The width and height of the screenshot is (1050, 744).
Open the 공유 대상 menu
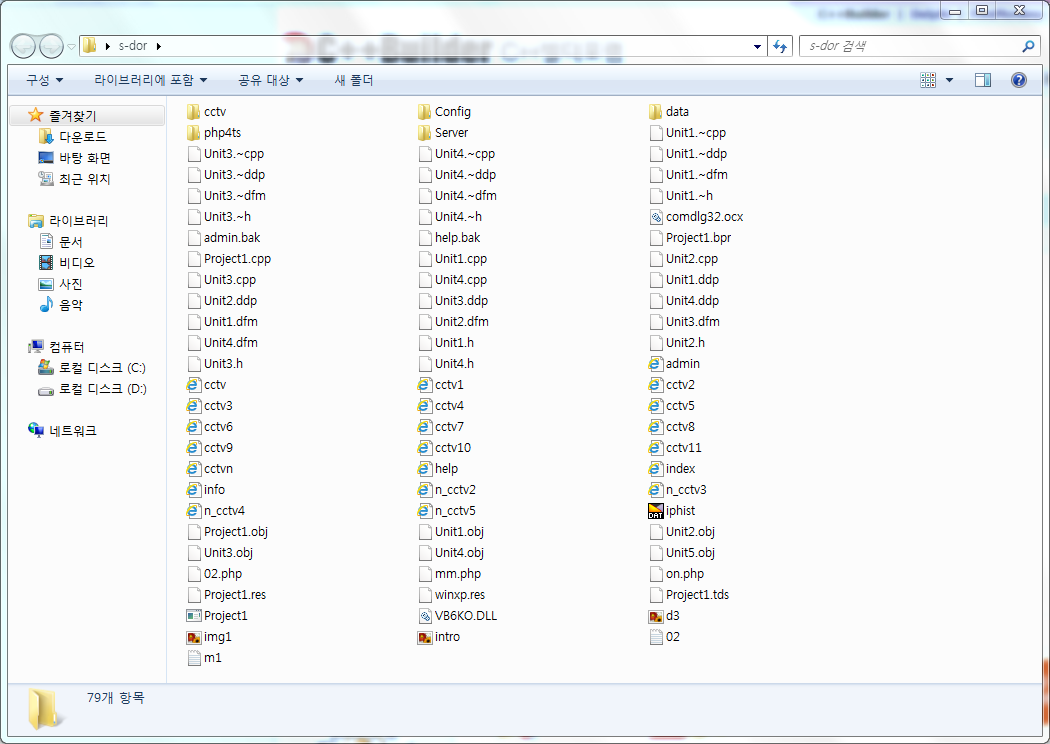click(270, 80)
